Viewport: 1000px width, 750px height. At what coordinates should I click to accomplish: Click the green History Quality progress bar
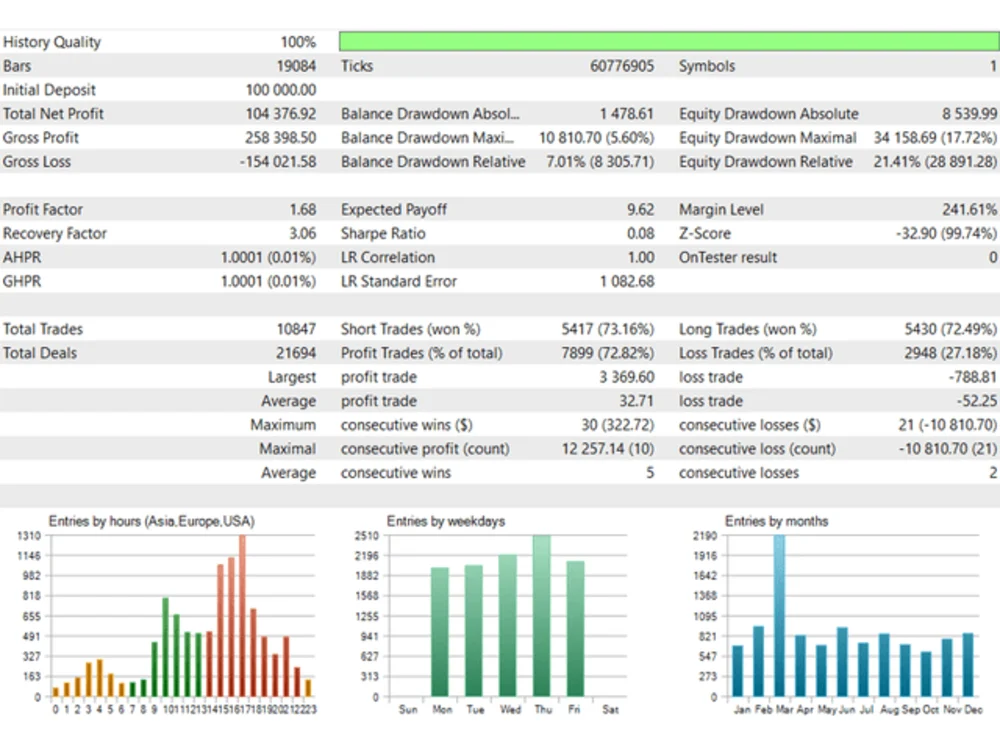pyautogui.click(x=669, y=41)
